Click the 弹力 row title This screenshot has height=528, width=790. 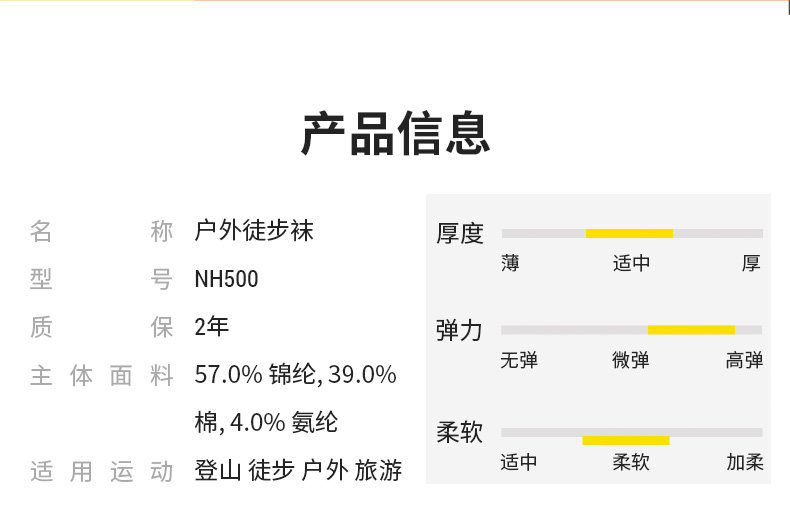tap(460, 331)
